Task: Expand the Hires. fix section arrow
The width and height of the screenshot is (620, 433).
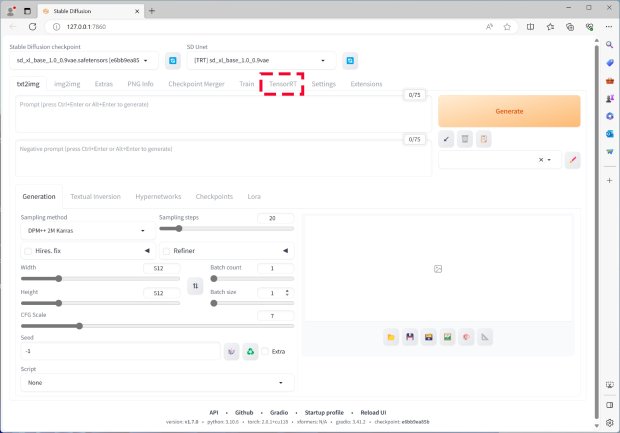Action: click(x=147, y=251)
